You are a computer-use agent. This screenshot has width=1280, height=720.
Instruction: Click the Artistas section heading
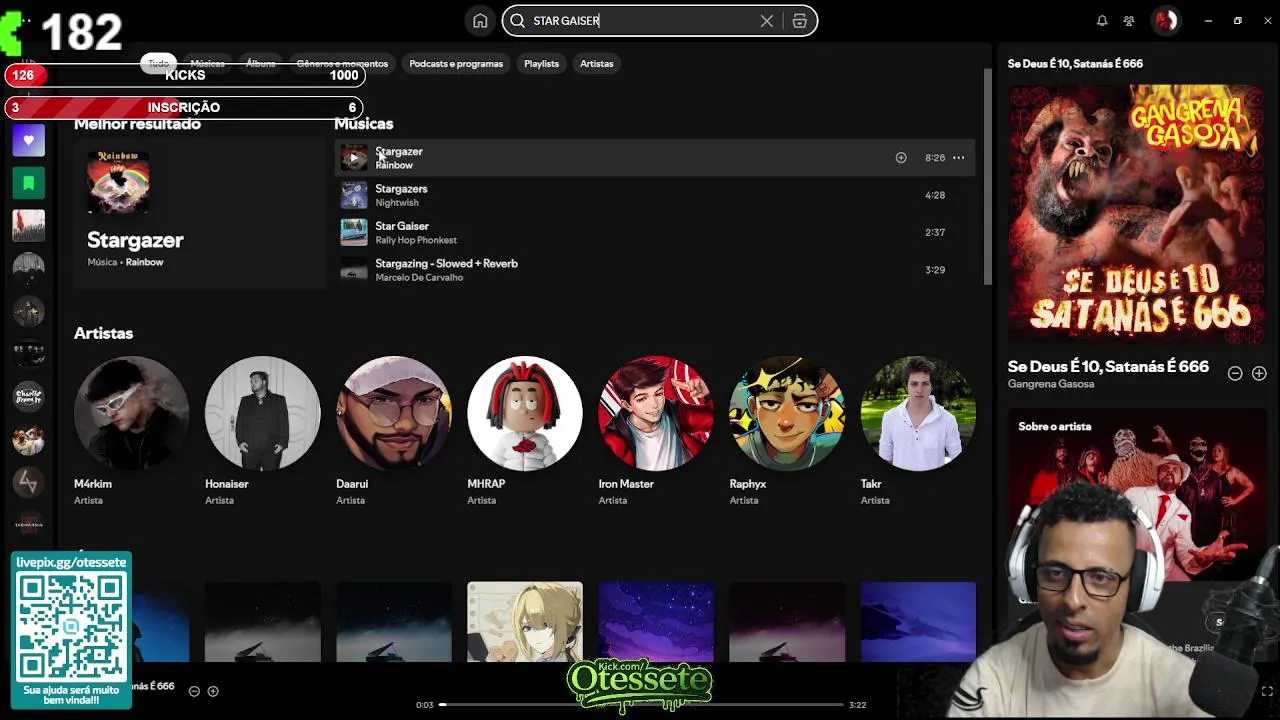point(103,333)
